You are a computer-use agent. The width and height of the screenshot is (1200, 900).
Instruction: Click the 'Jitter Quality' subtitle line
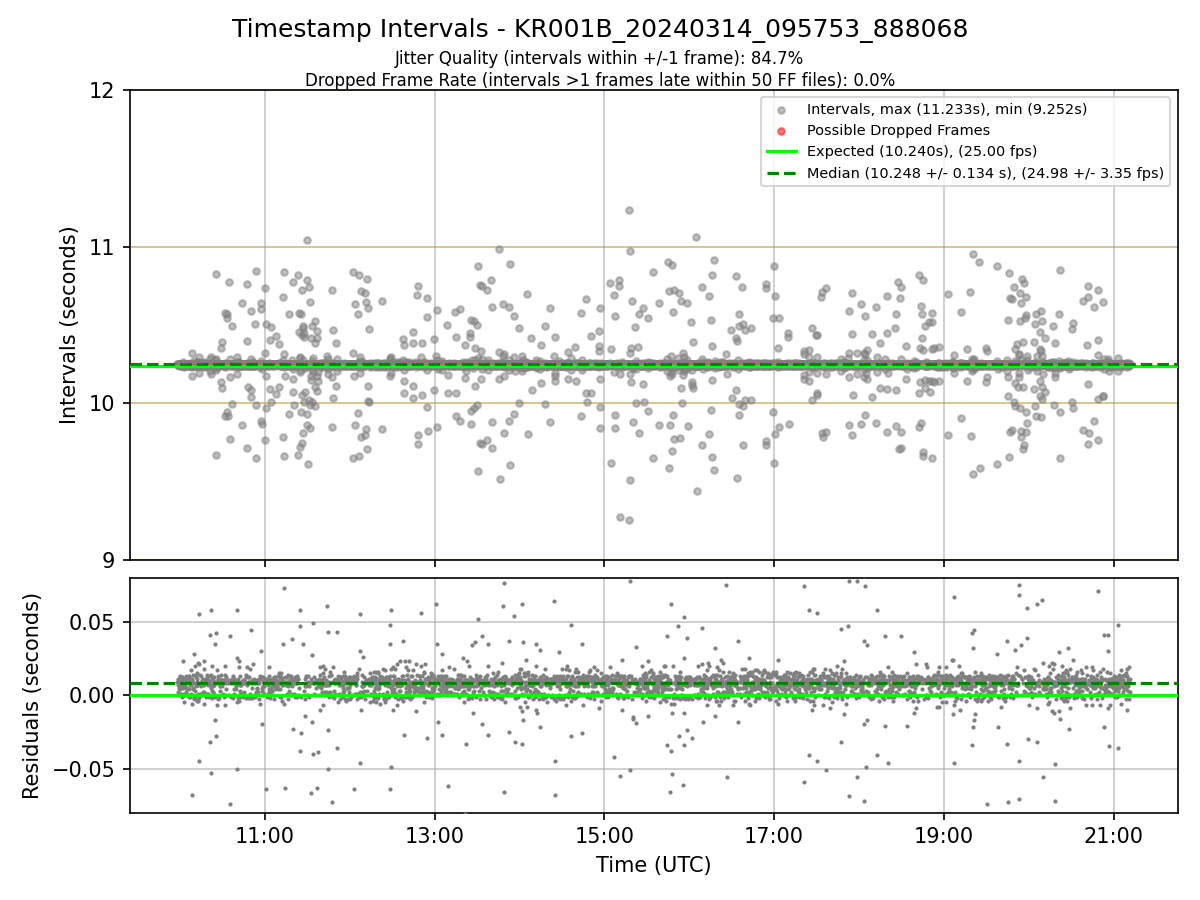[599, 59]
